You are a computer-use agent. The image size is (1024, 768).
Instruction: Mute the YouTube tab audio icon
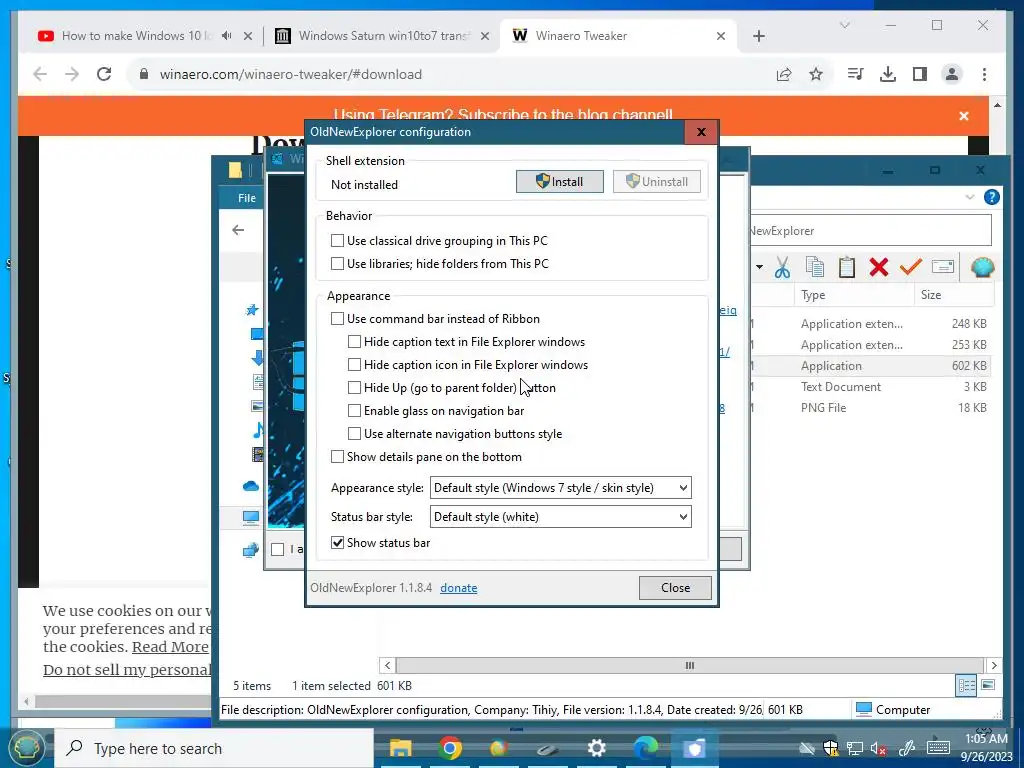tap(227, 36)
